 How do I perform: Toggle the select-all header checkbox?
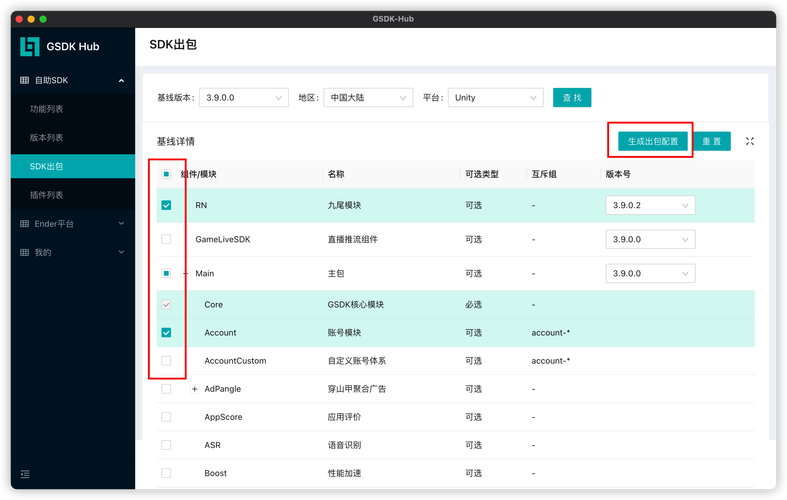click(166, 174)
